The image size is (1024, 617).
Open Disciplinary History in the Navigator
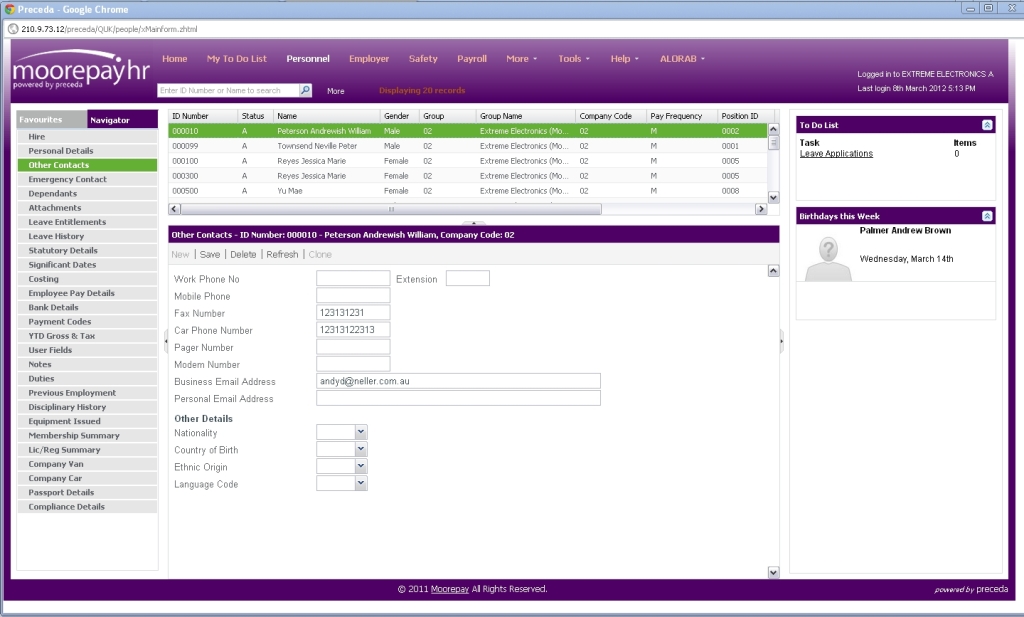[x=88, y=407]
